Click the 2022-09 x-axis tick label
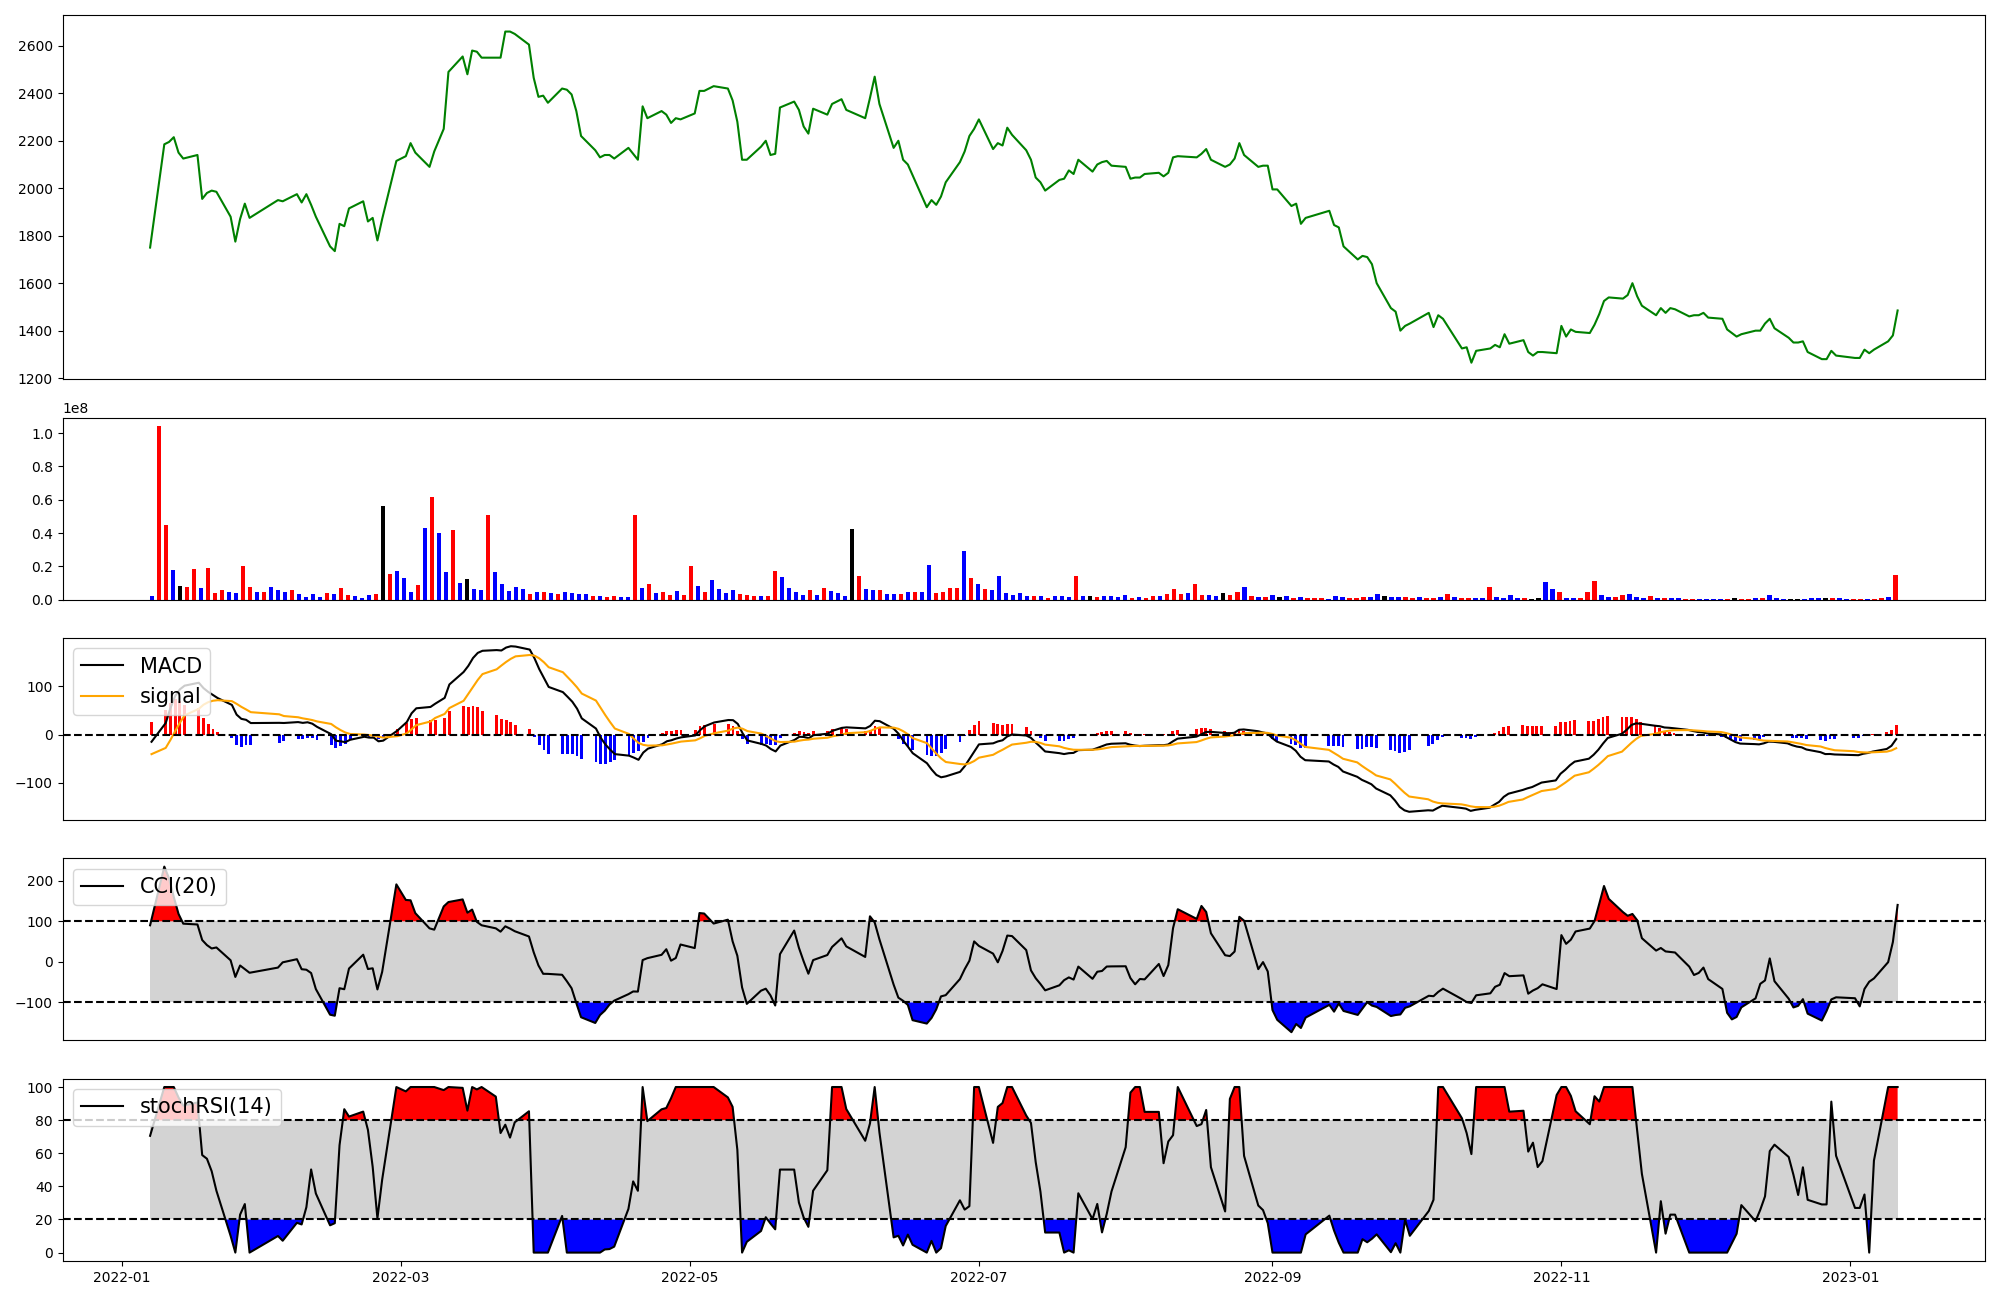Screen dimensions: 2000x1300 tap(1272, 1277)
